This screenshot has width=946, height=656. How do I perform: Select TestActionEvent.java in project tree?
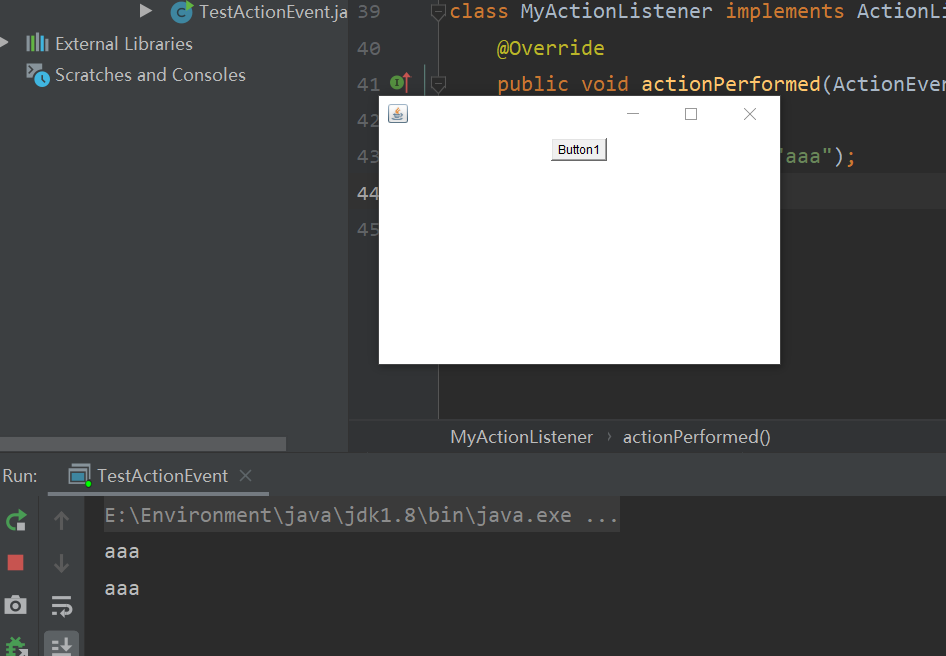(x=273, y=11)
